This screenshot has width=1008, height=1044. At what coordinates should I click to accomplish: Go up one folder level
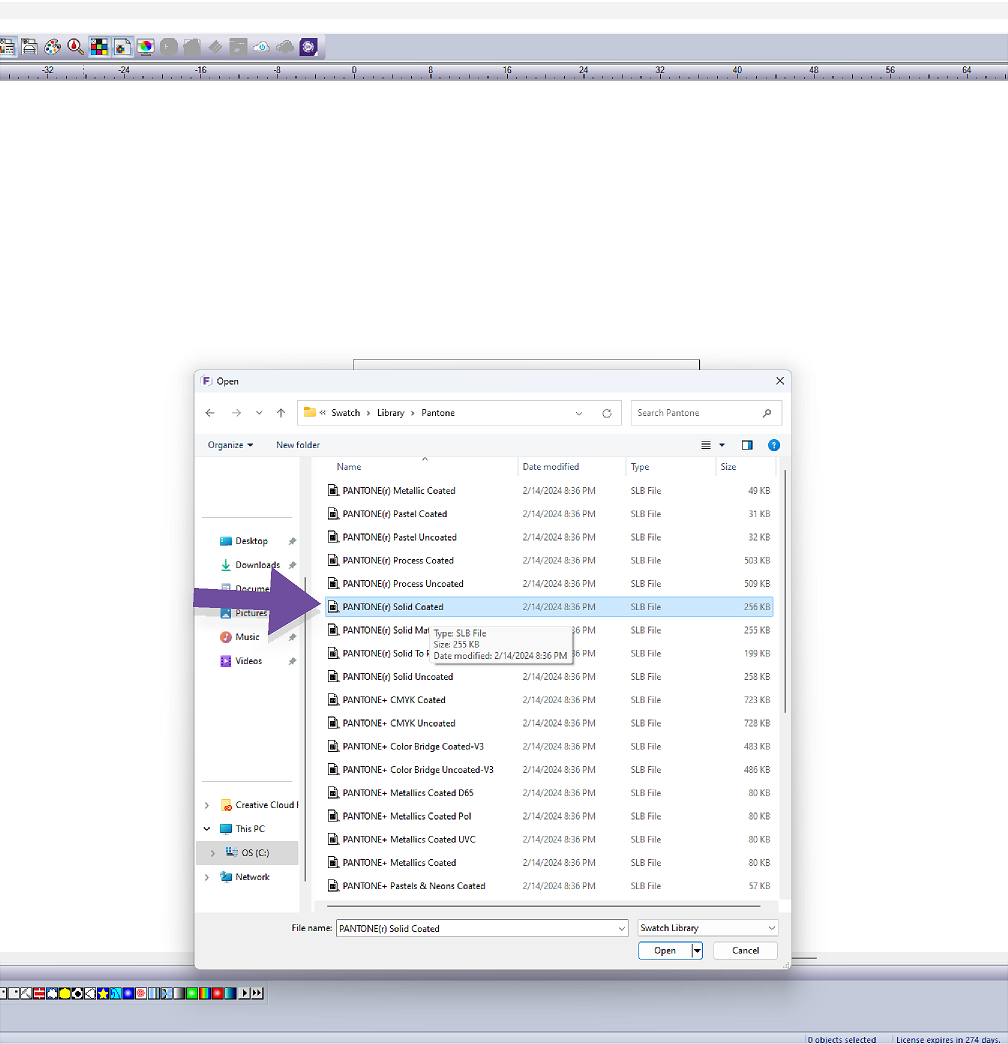coord(281,413)
